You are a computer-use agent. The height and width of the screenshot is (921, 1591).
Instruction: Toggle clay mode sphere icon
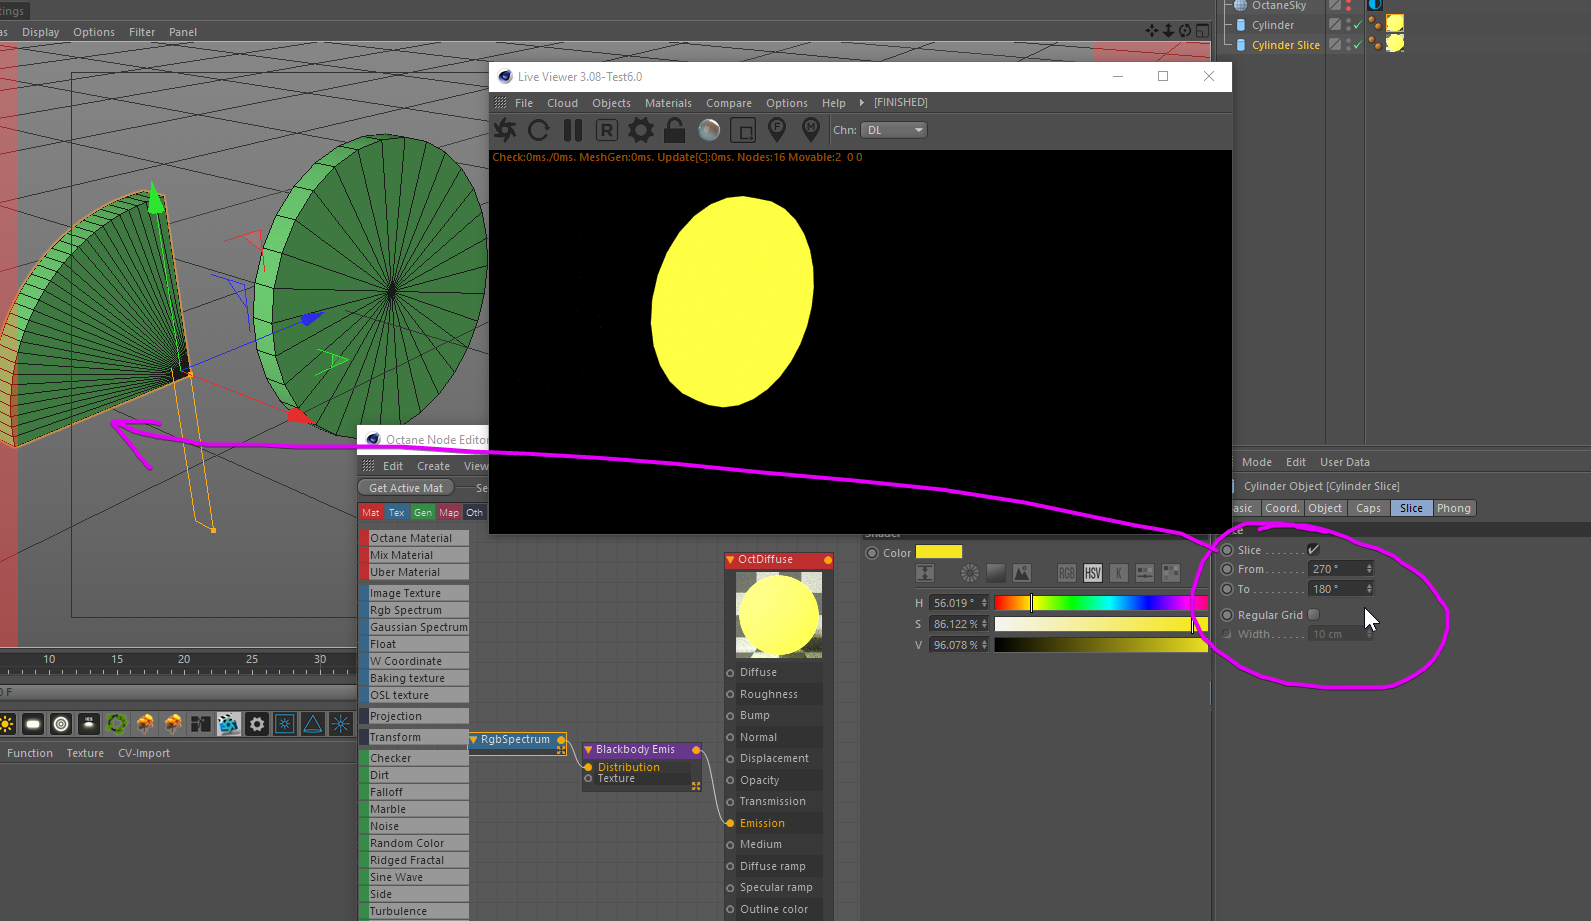click(x=709, y=130)
